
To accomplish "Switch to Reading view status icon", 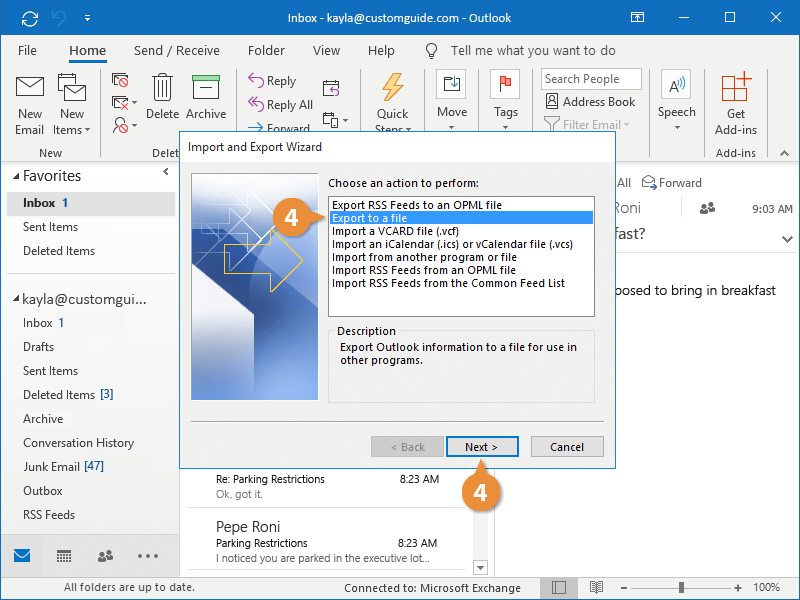I will click(596, 588).
